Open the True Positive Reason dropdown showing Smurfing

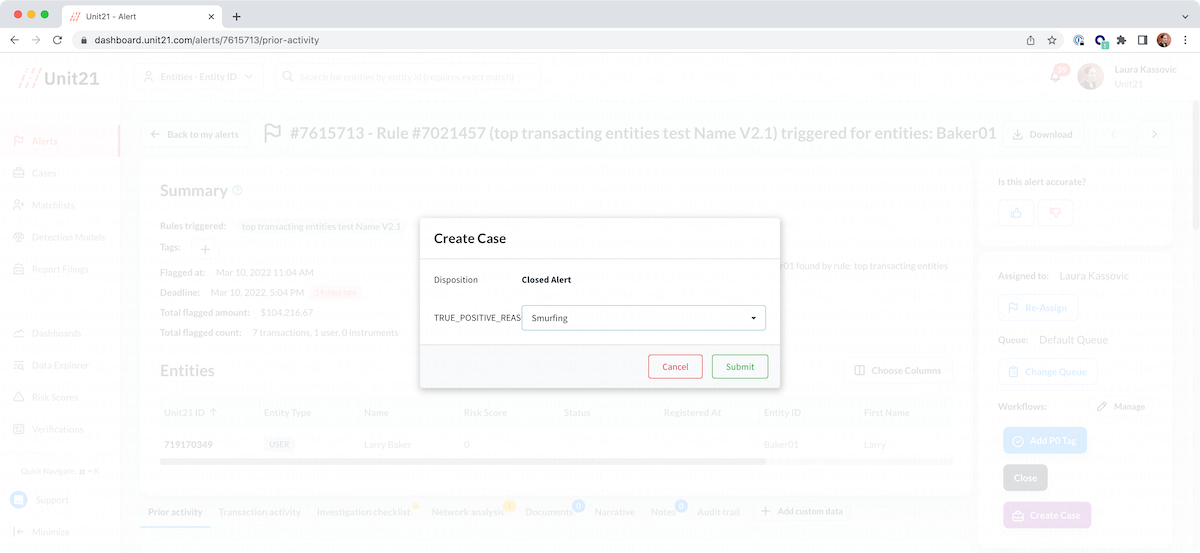(643, 318)
